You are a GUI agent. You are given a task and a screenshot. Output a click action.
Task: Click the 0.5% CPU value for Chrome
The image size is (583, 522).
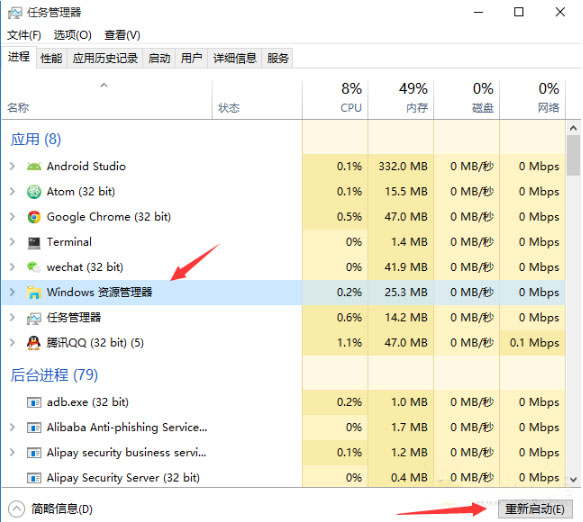coord(349,217)
